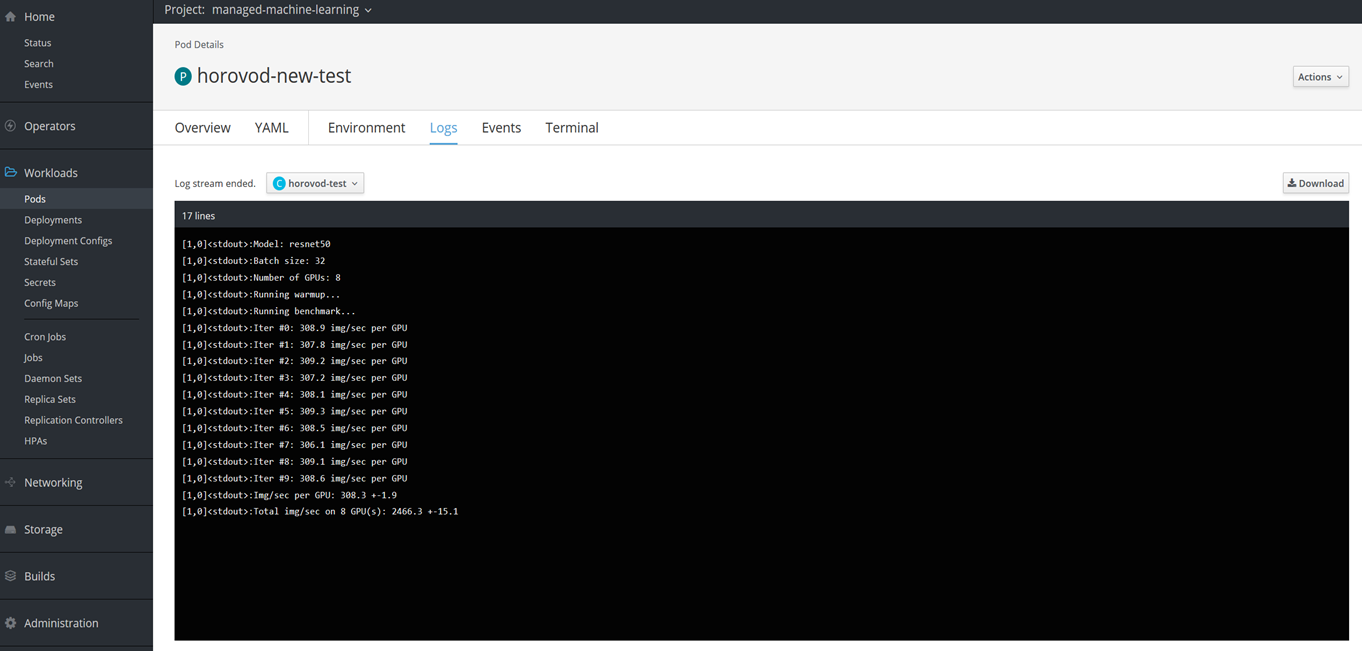Switch to the YAML tab
Screen dimensions: 1362x651
tap(271, 128)
